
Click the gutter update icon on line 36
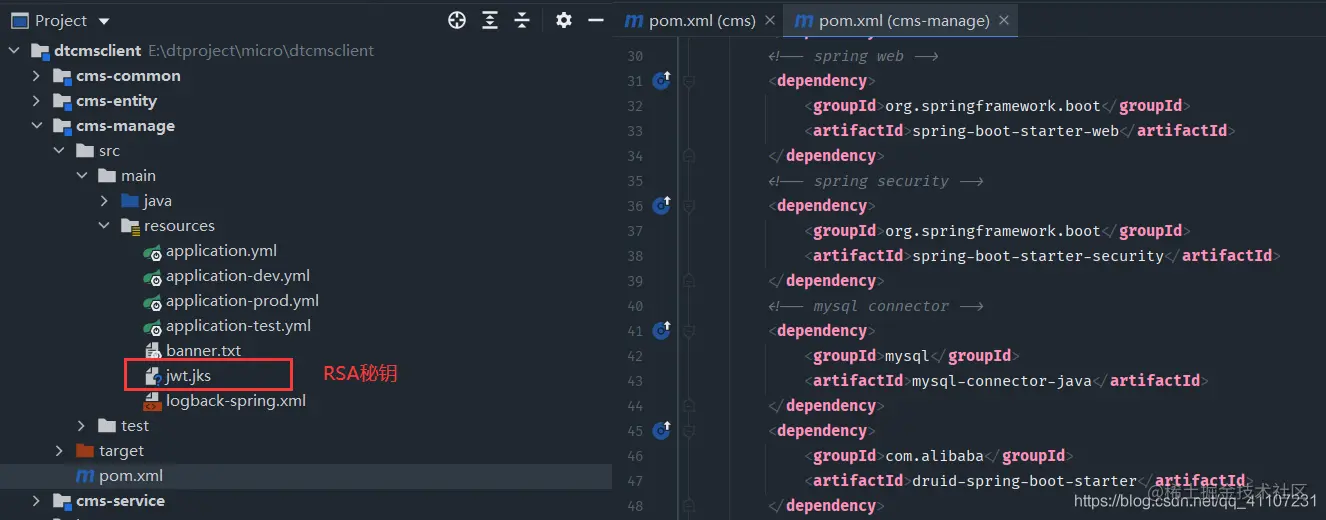click(661, 205)
